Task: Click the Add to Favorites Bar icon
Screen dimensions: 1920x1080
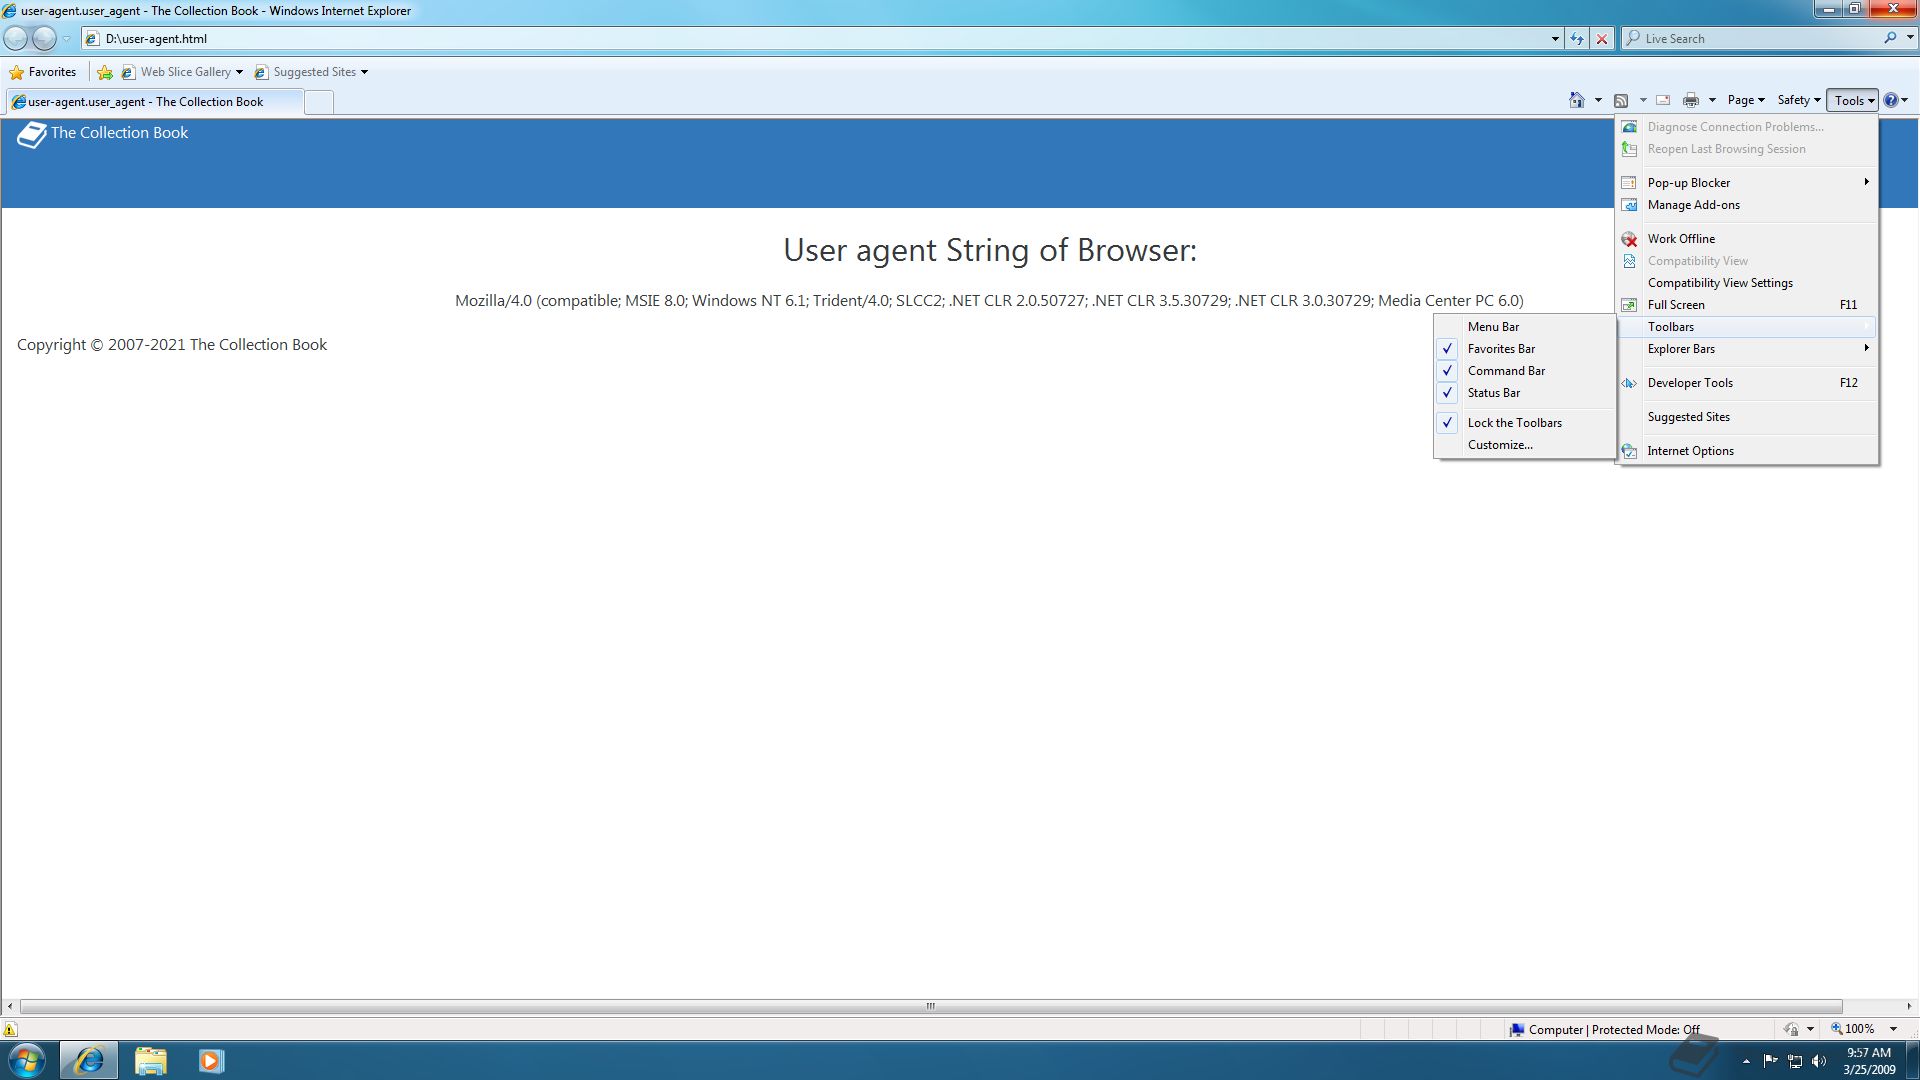Action: click(x=105, y=72)
